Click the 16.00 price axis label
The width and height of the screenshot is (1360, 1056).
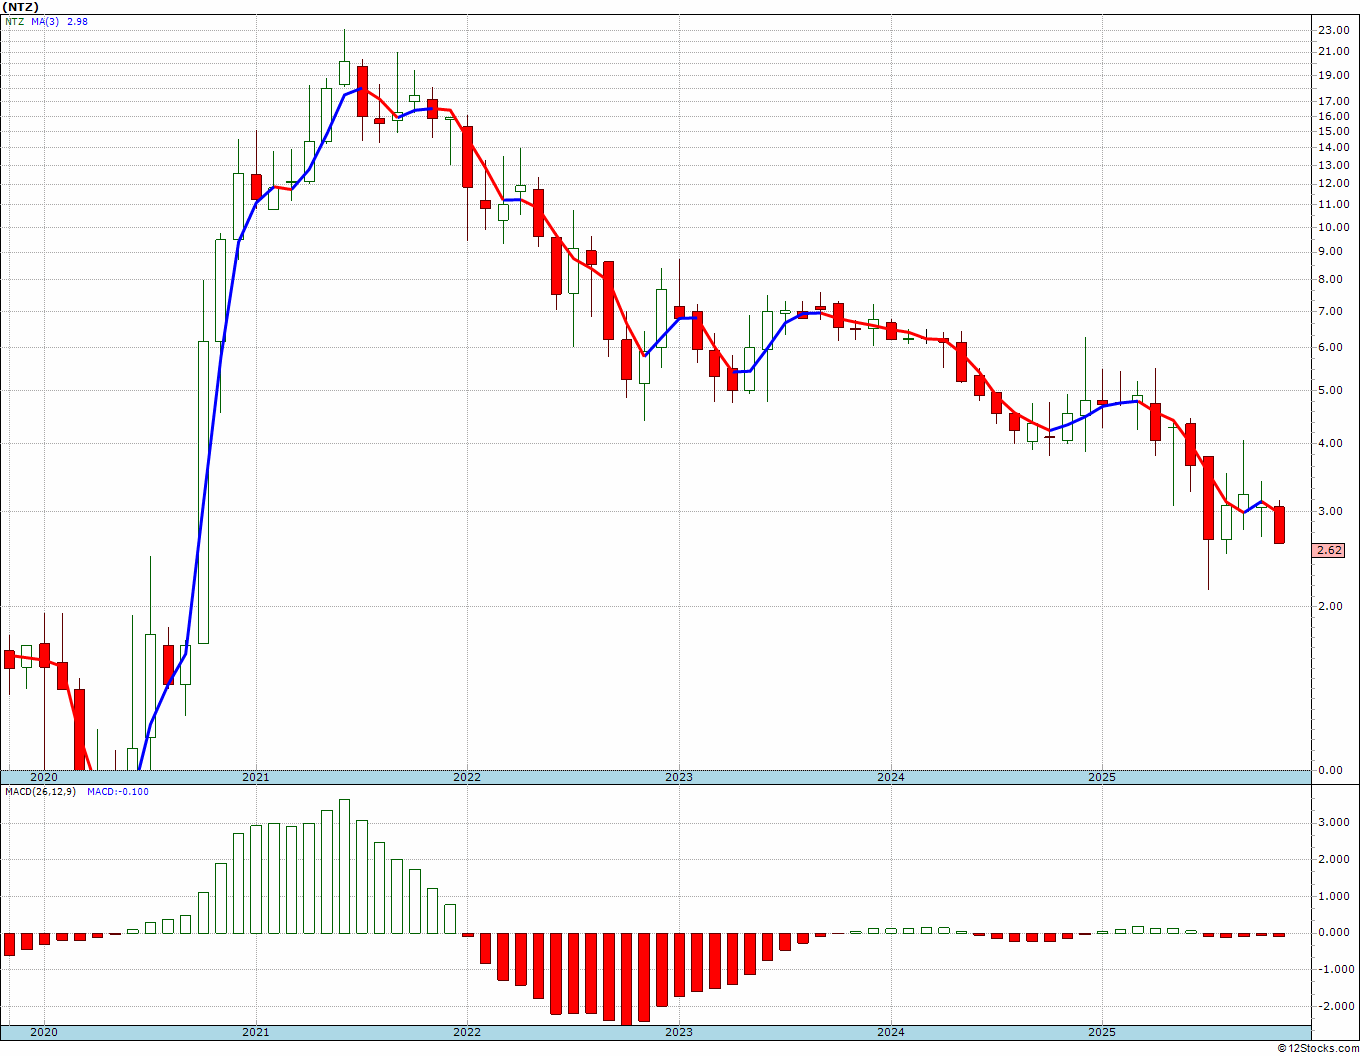point(1334,116)
